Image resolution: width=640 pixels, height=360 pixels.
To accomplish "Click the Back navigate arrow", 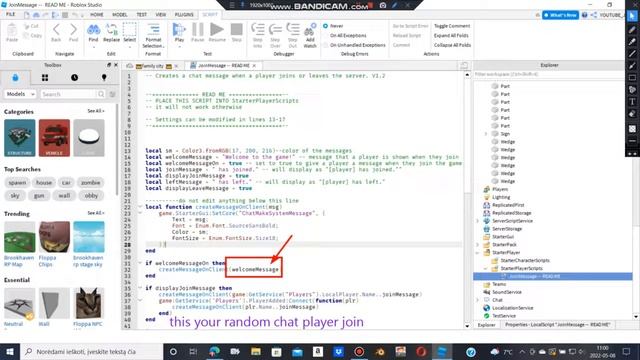I will pos(56,32).
